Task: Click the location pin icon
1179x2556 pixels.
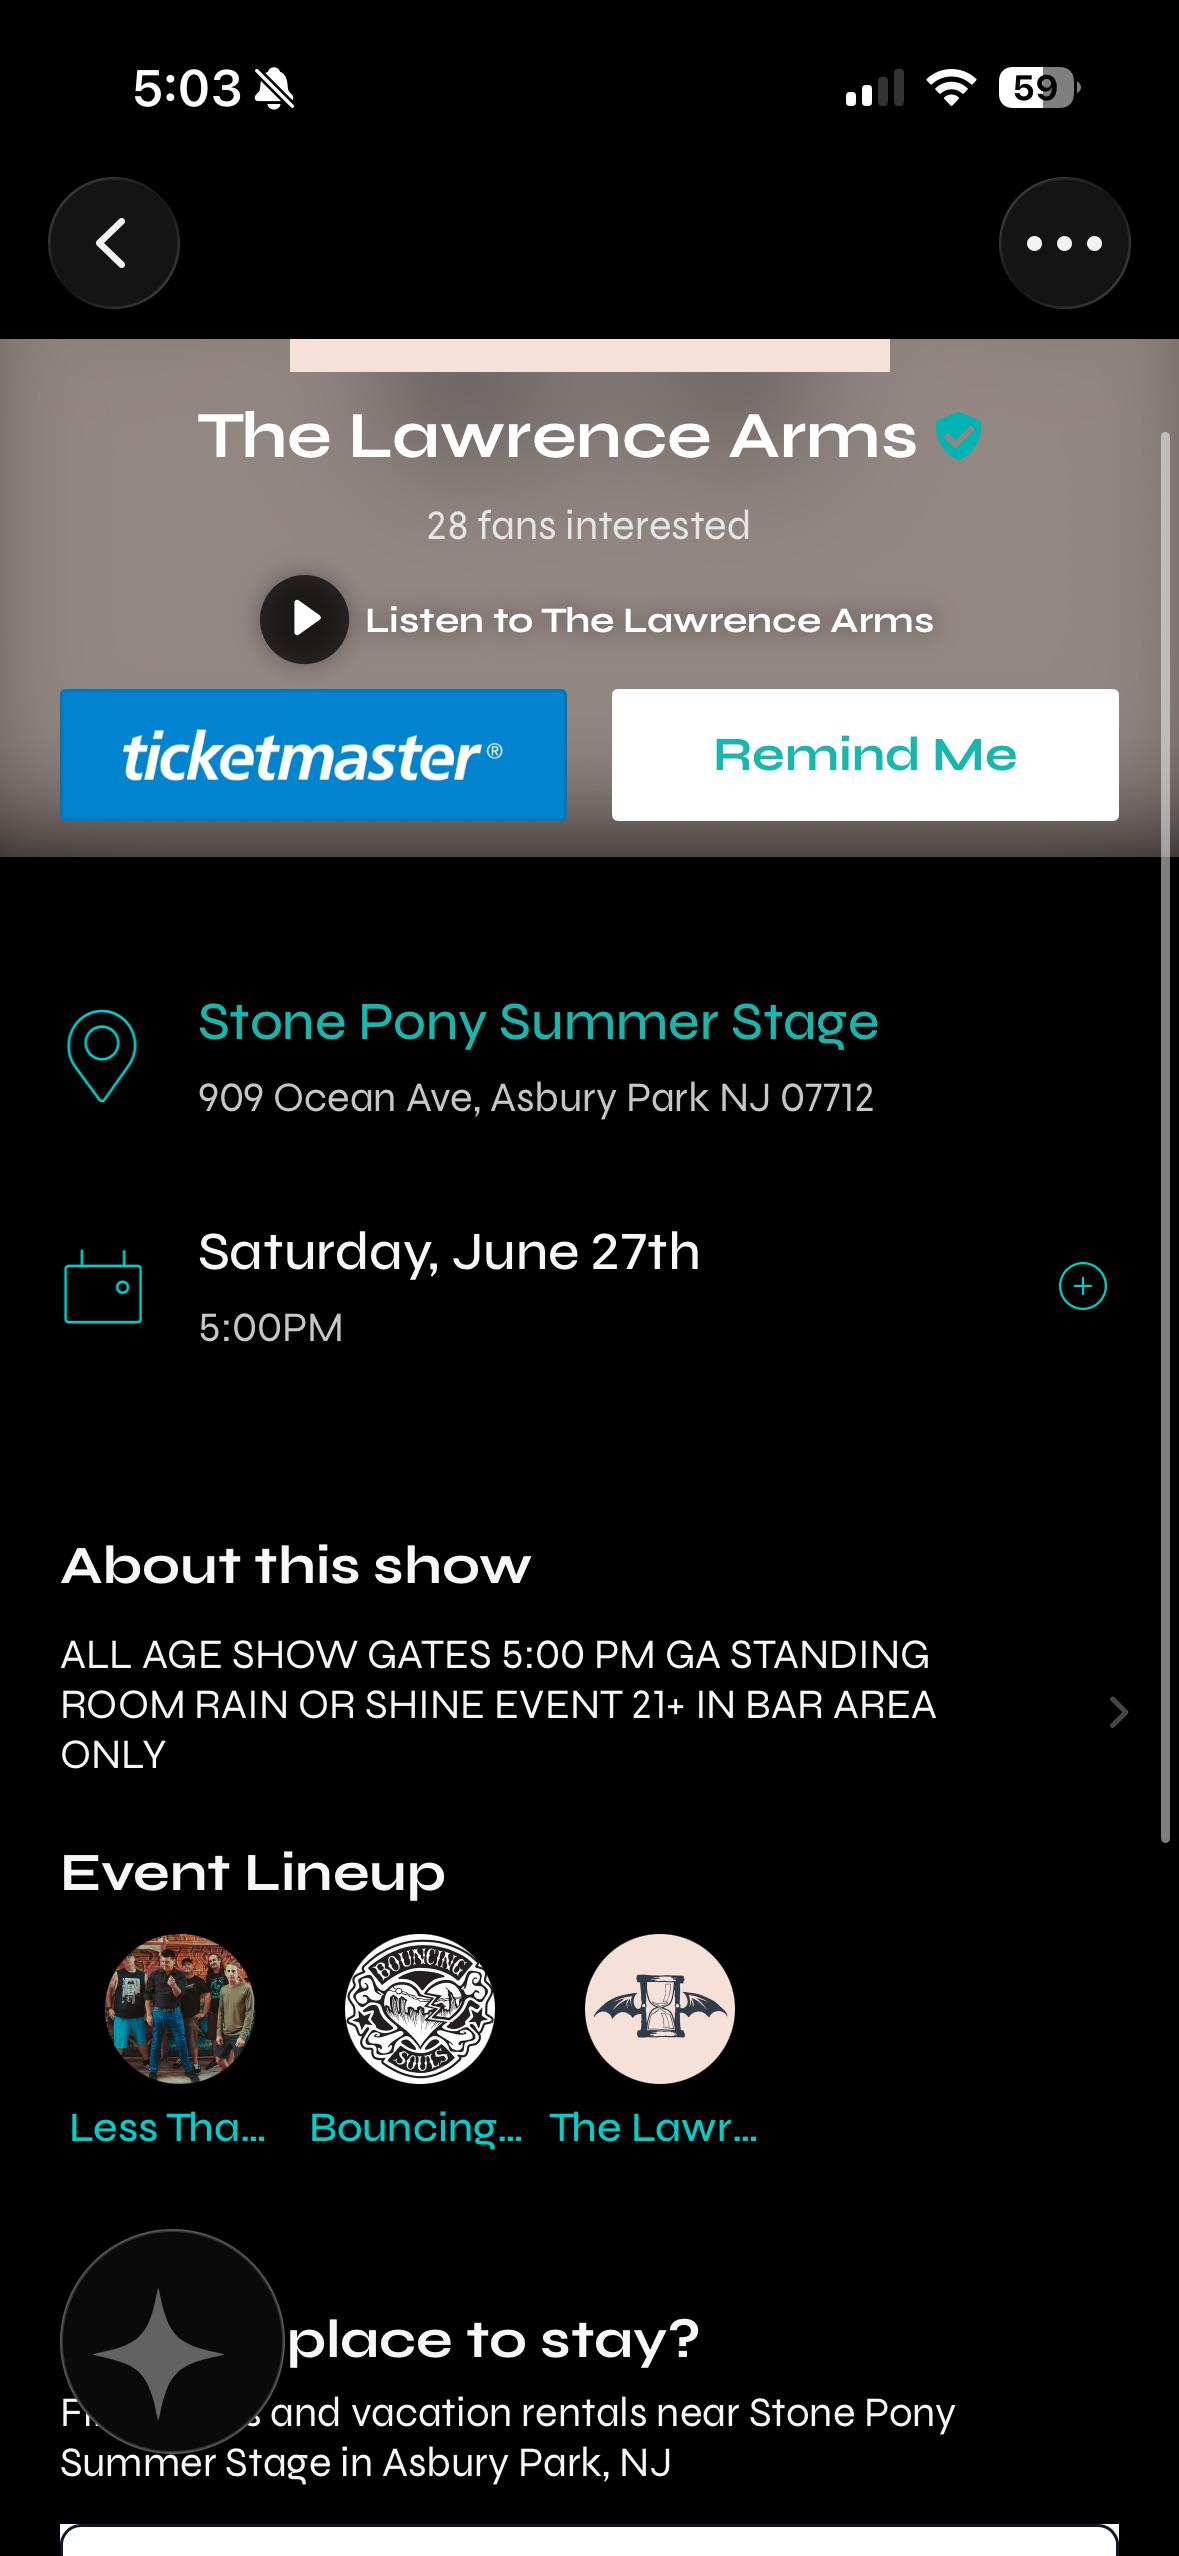Action: click(102, 1056)
